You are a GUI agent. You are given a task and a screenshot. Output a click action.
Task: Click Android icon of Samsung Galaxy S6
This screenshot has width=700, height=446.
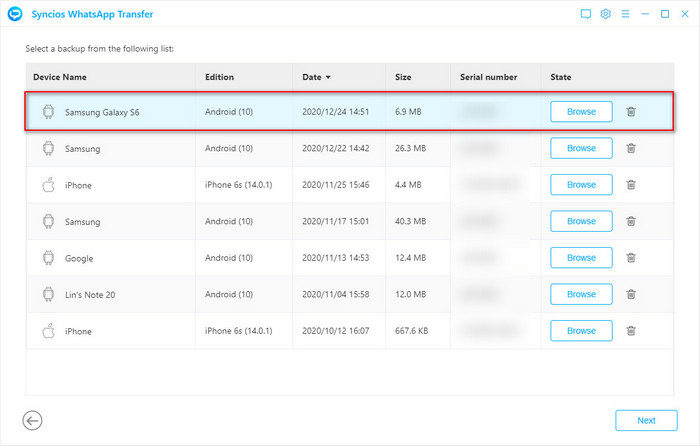48,112
